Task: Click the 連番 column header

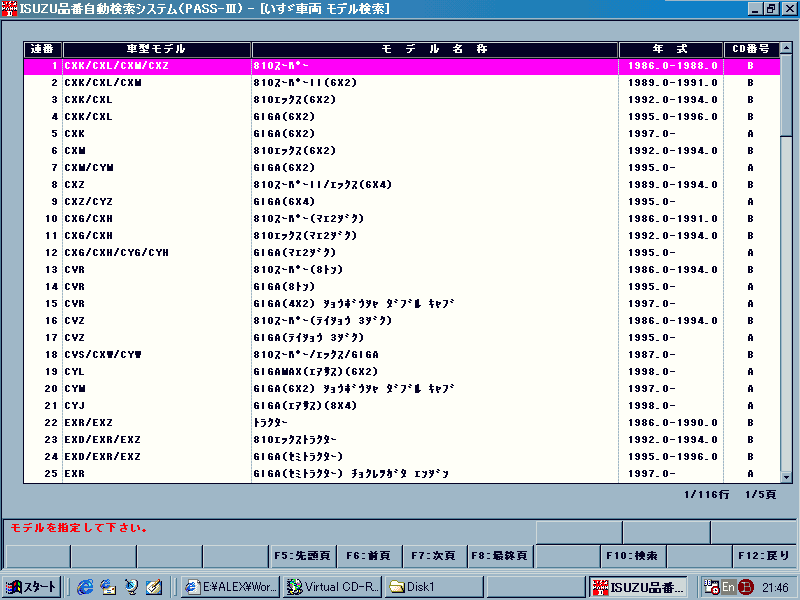Action: click(42, 49)
